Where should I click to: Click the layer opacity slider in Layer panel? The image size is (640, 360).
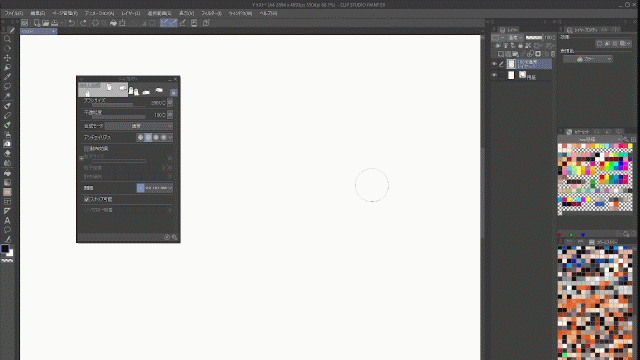(534, 38)
